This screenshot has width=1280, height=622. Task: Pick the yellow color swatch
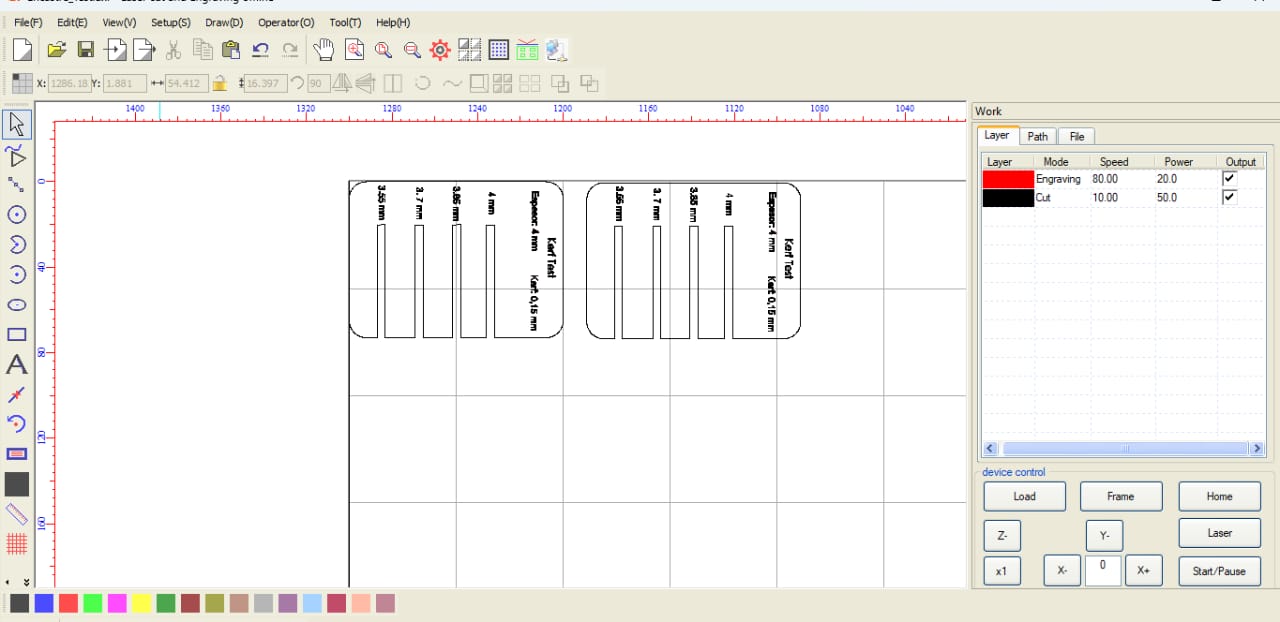pos(141,603)
